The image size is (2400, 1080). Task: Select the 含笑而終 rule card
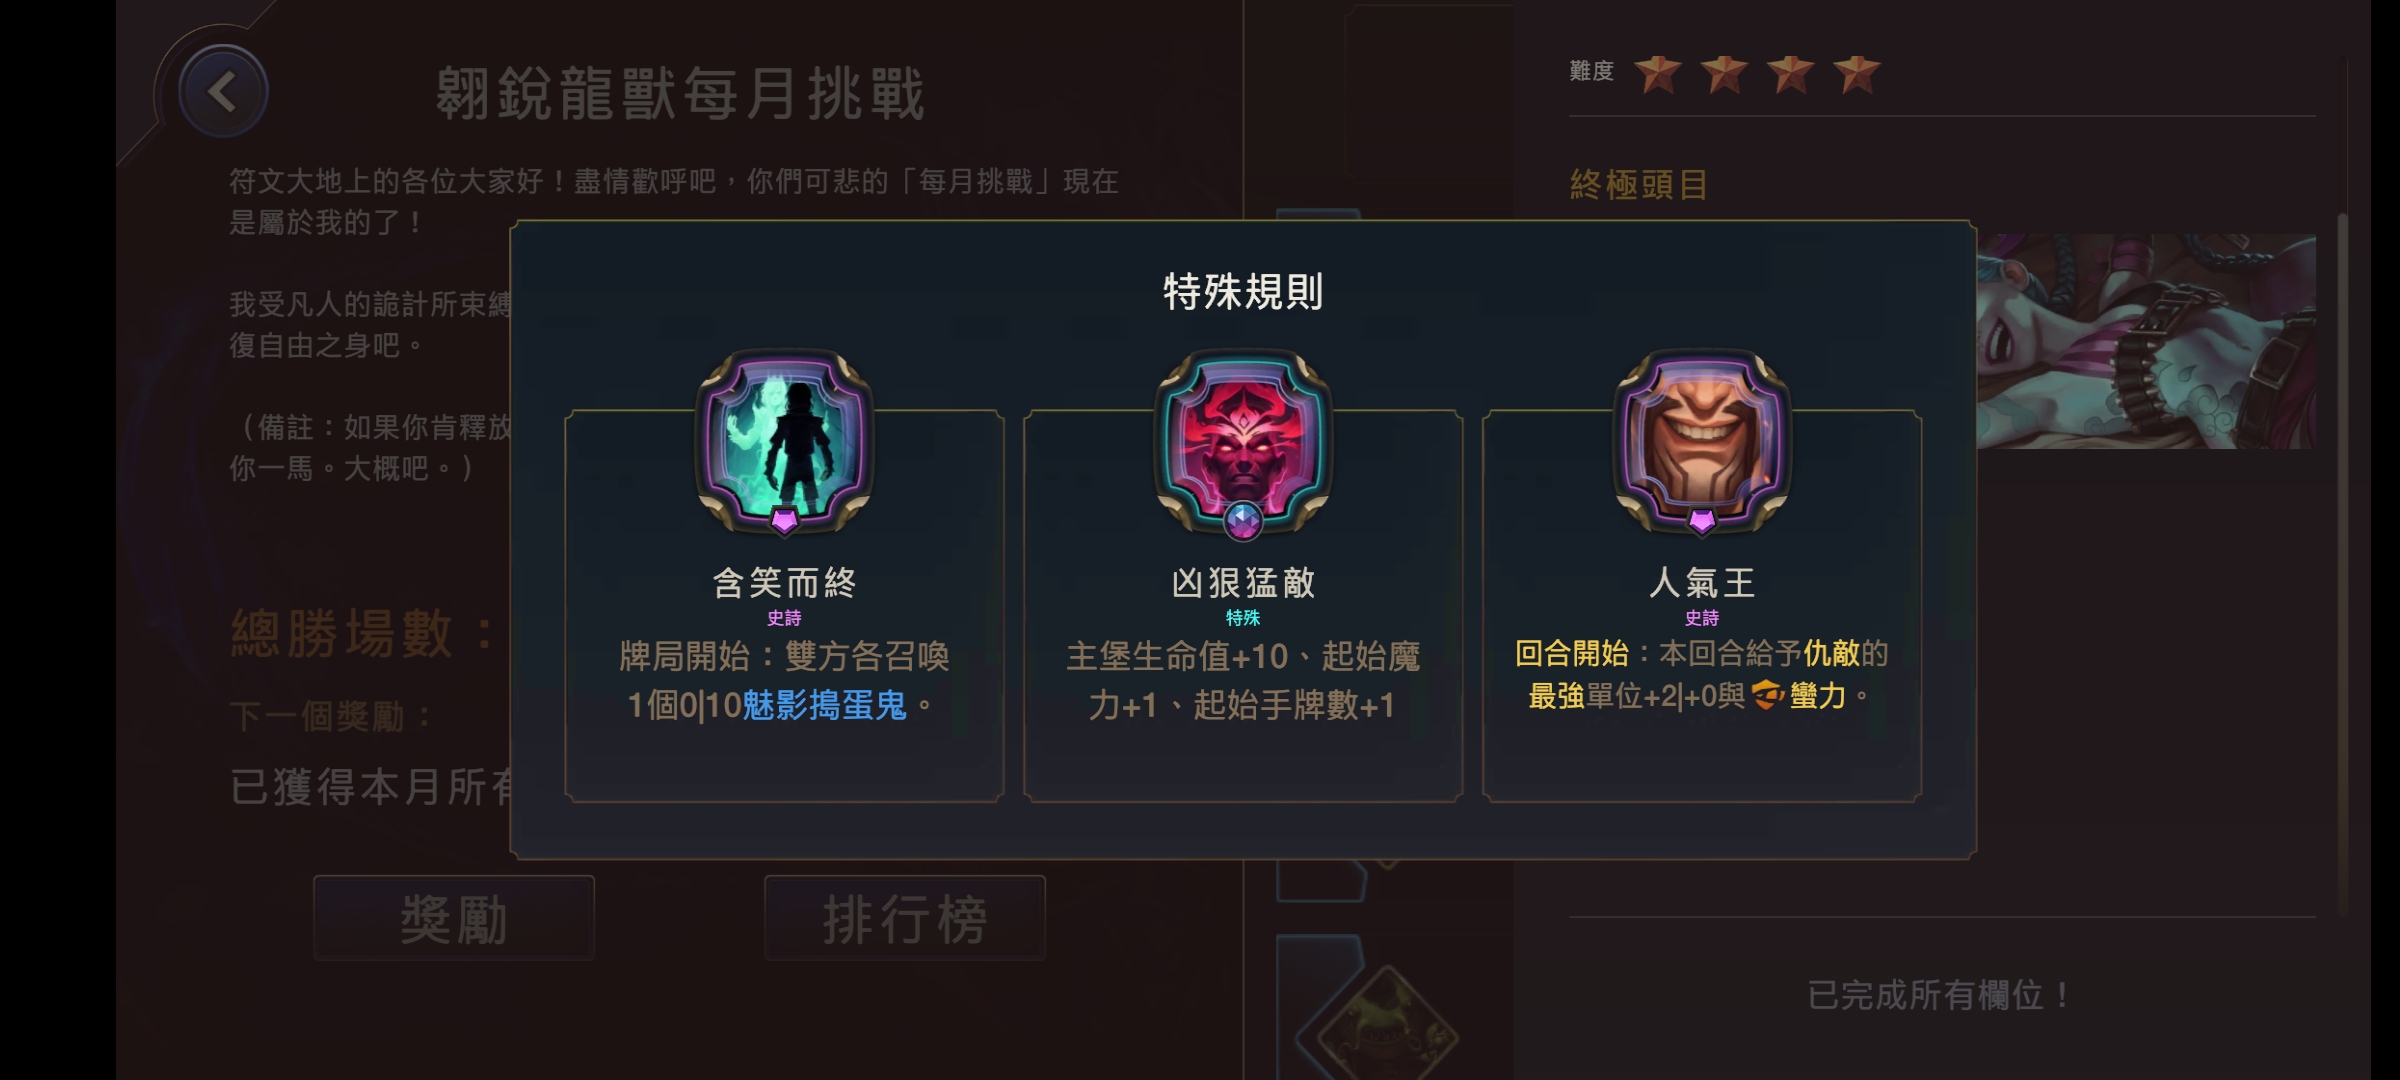(784, 605)
